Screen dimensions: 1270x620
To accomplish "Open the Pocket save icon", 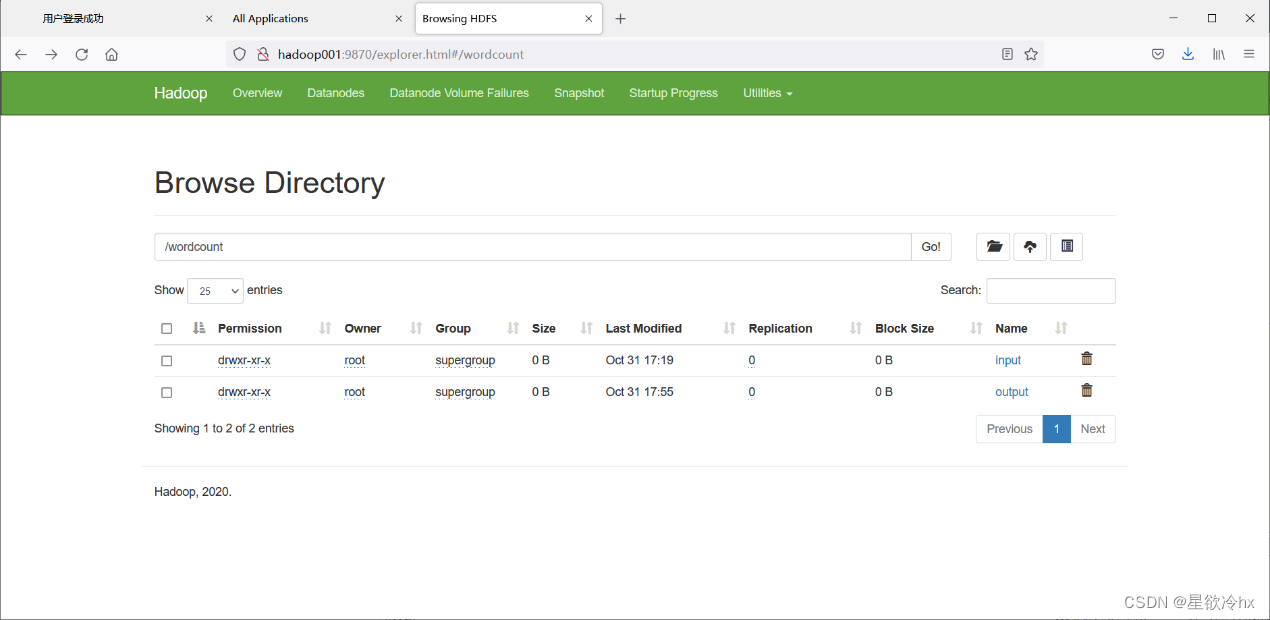I will (1157, 54).
